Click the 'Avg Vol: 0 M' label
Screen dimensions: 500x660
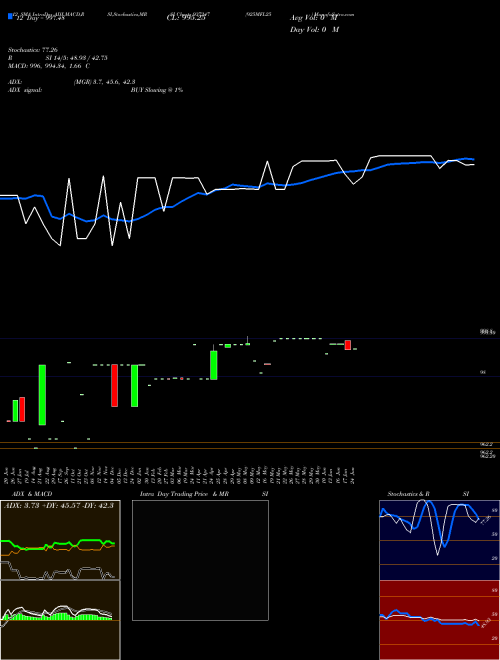pos(314,18)
